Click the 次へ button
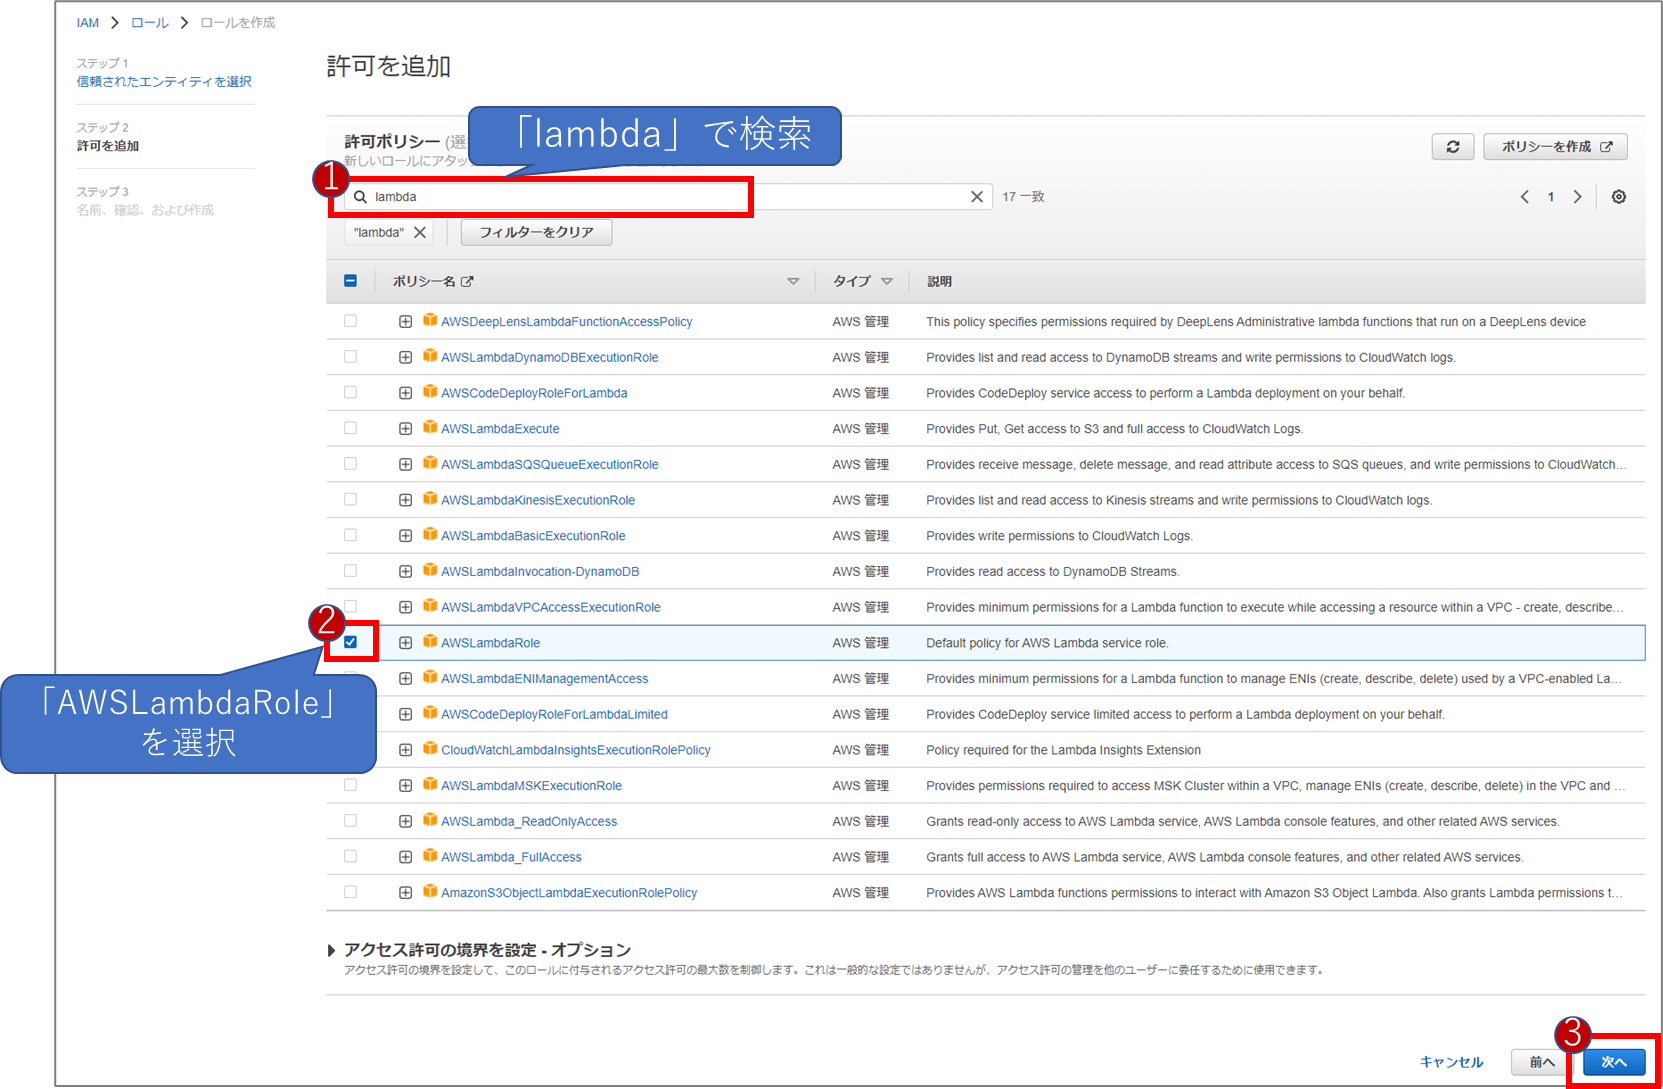The height and width of the screenshot is (1089, 1663). [x=1614, y=1062]
